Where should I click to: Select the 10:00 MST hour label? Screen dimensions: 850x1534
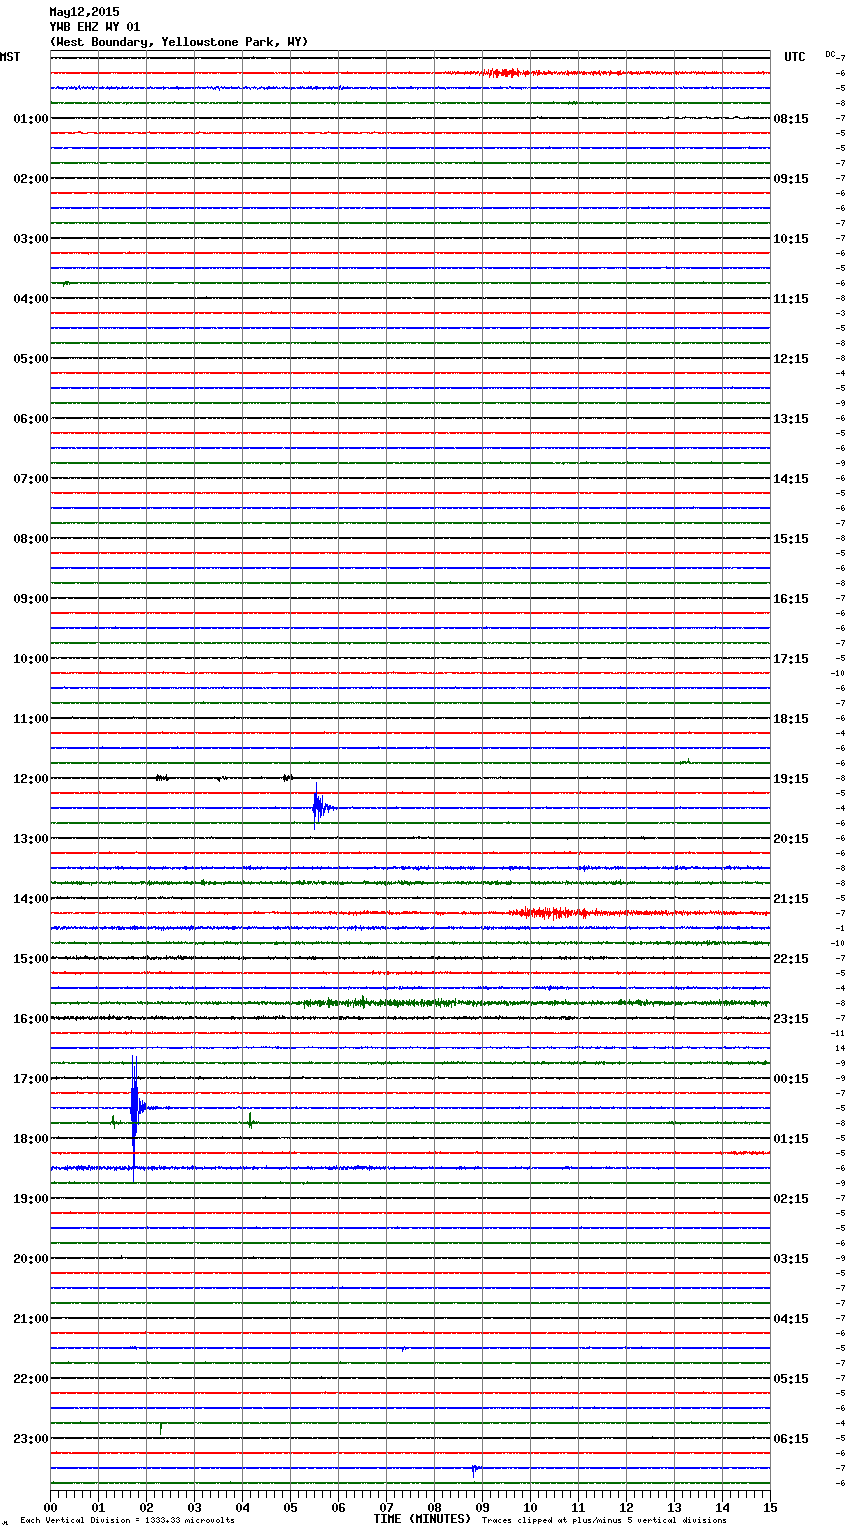coord(30,659)
